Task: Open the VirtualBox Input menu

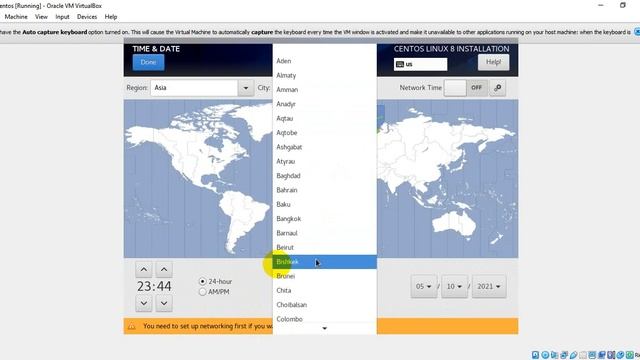Action: click(x=62, y=17)
